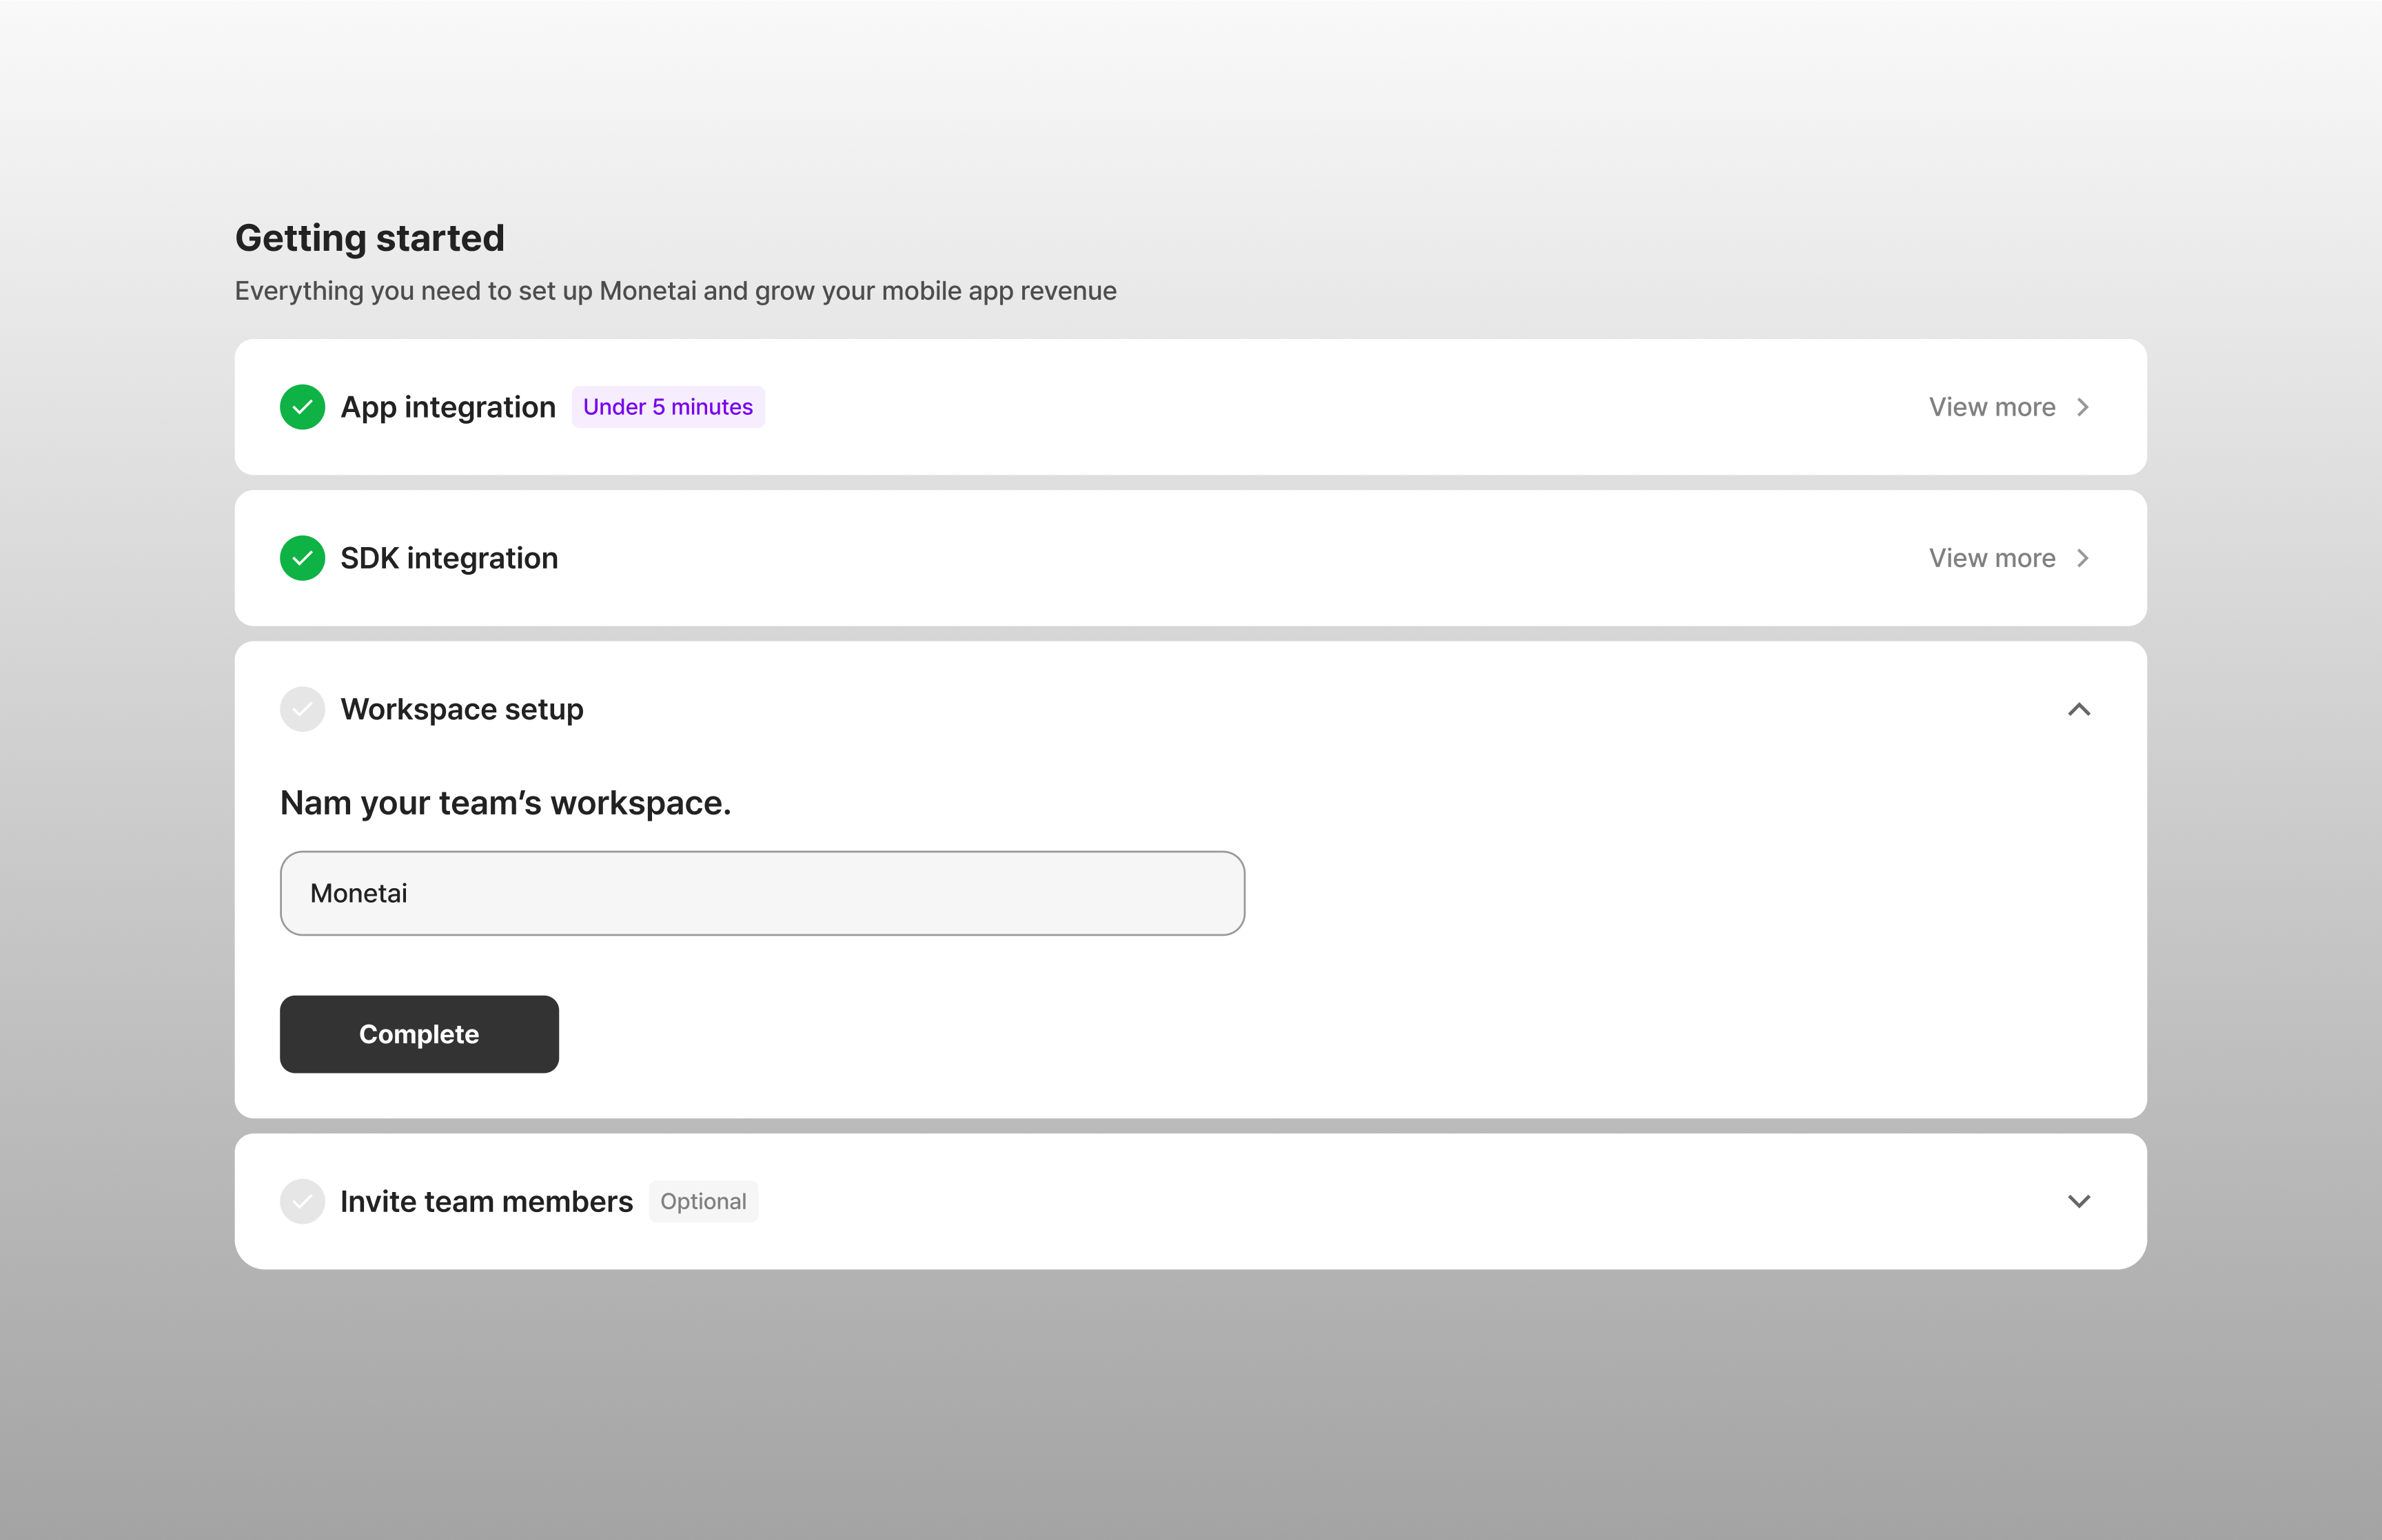Click the gray check circle for Workspace setup

302,709
